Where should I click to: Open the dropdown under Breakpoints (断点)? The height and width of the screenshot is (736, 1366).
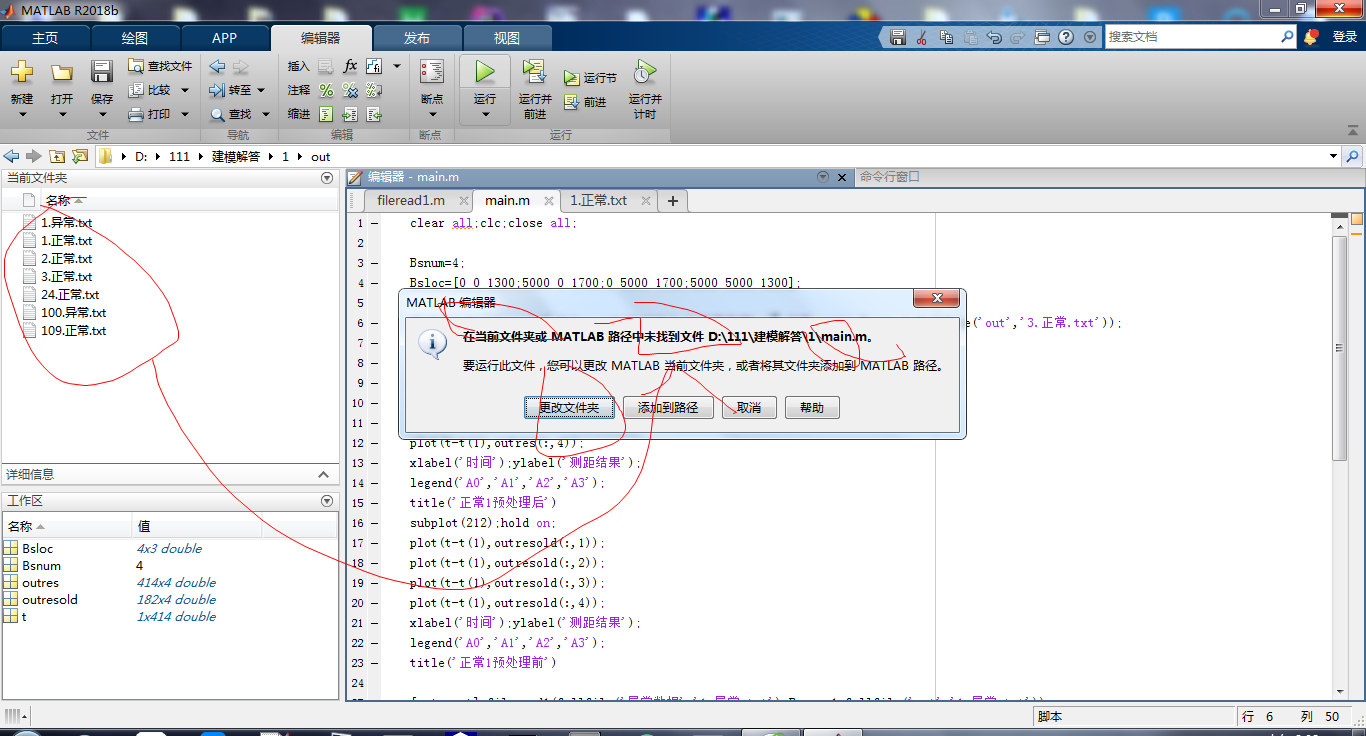coord(432,114)
